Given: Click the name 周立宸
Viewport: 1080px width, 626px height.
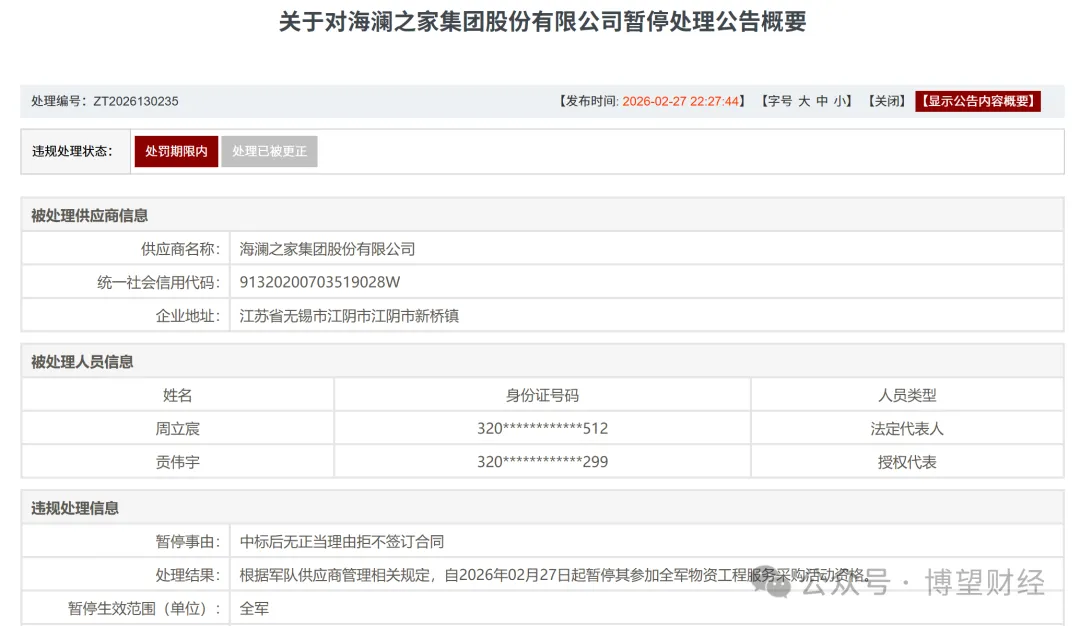Looking at the screenshot, I should pos(178,428).
